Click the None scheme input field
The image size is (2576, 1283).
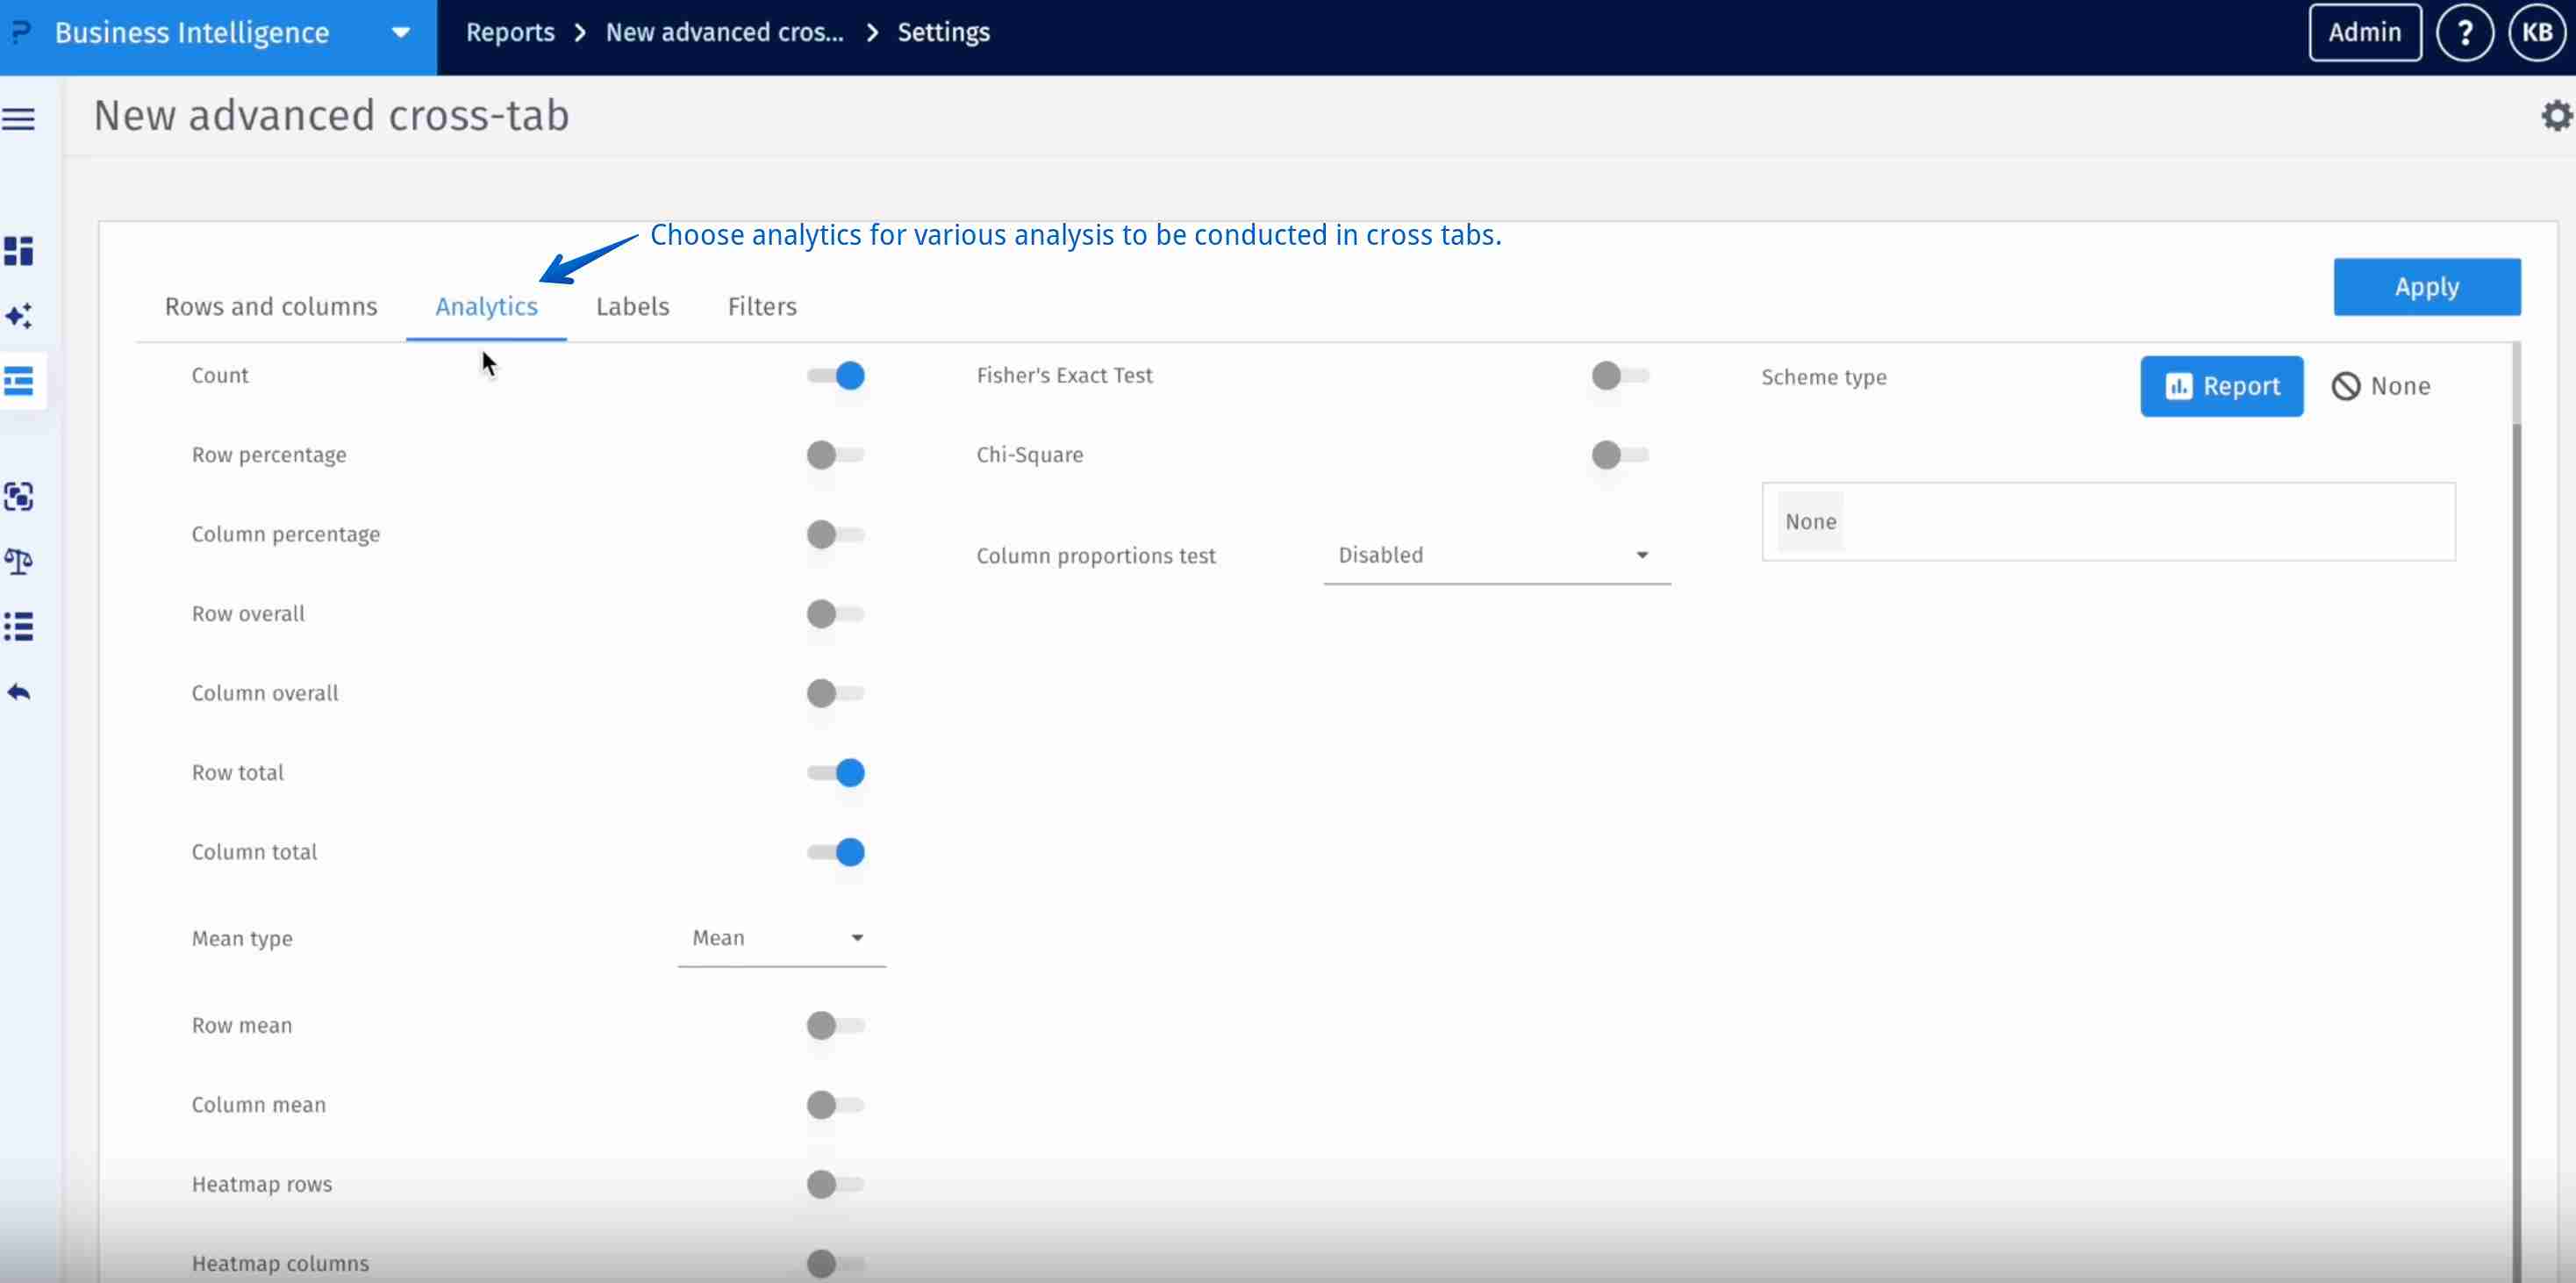coord(2108,522)
